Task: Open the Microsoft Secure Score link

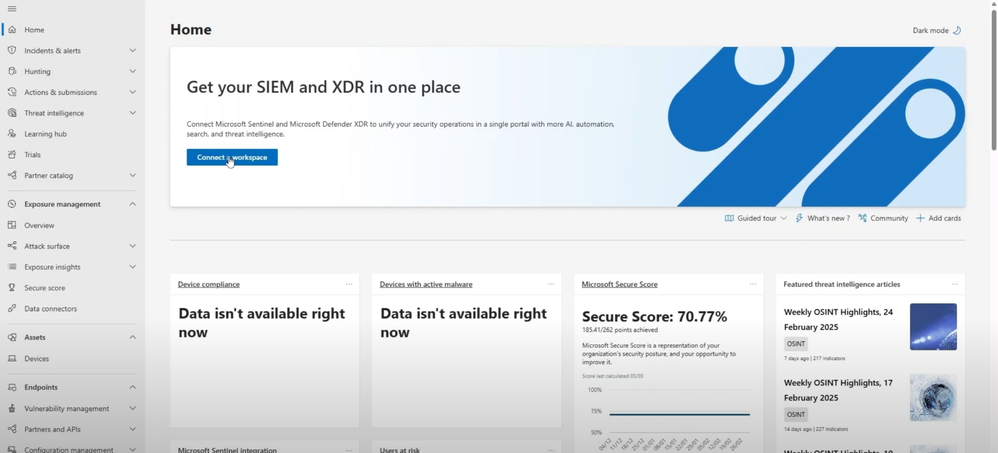Action: [x=619, y=284]
